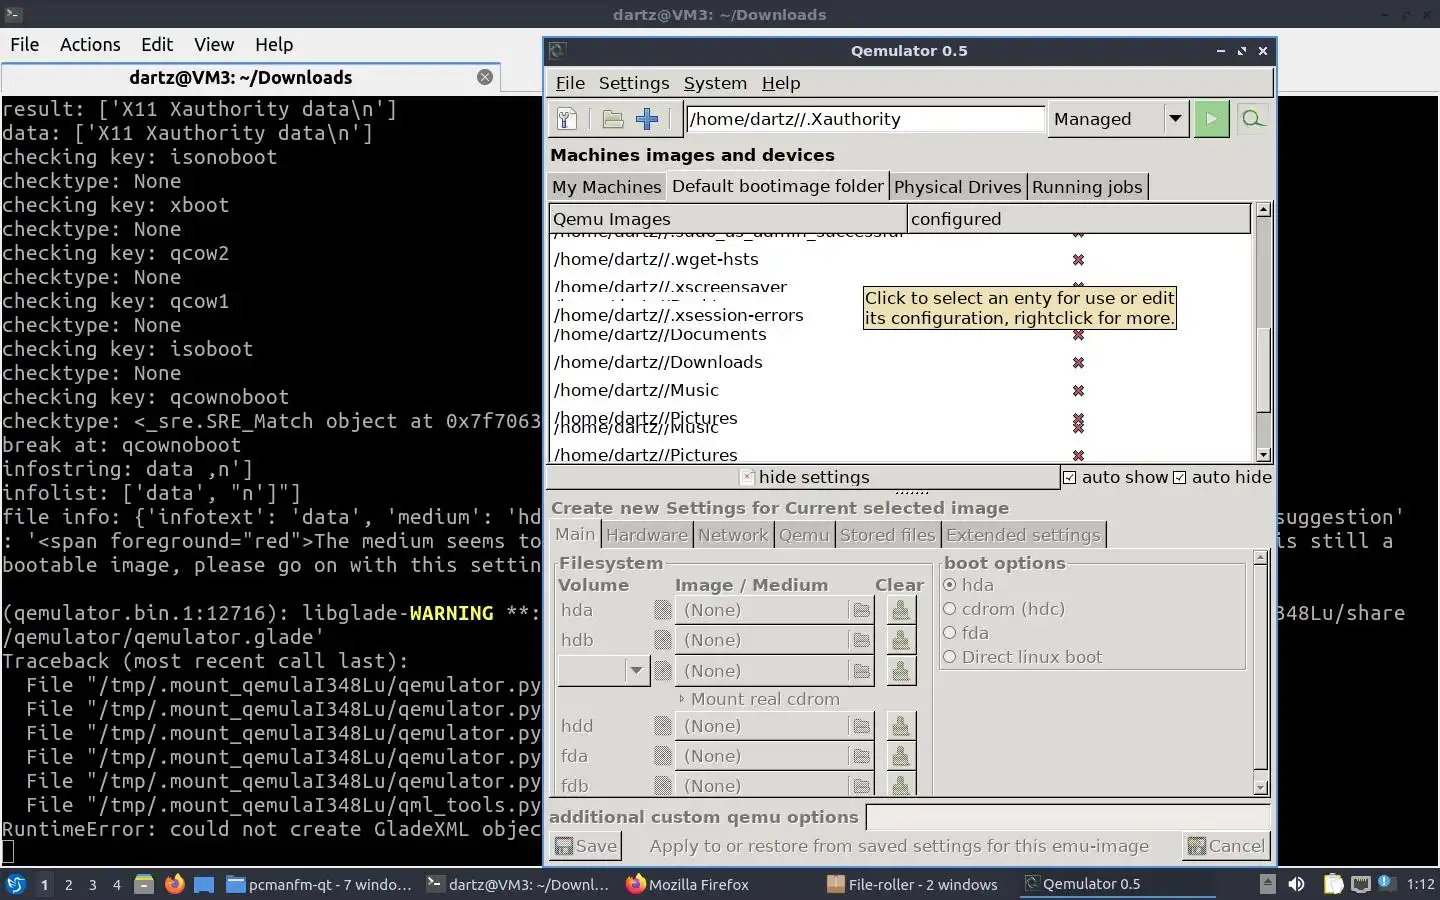Open the Managed mode dropdown
The width and height of the screenshot is (1440, 900).
pos(1118,119)
